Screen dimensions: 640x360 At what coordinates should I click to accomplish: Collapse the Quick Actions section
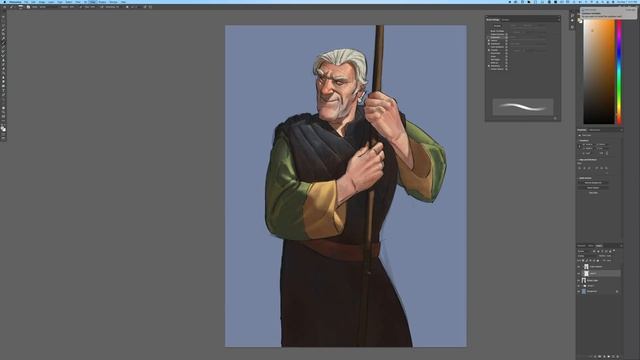point(578,178)
